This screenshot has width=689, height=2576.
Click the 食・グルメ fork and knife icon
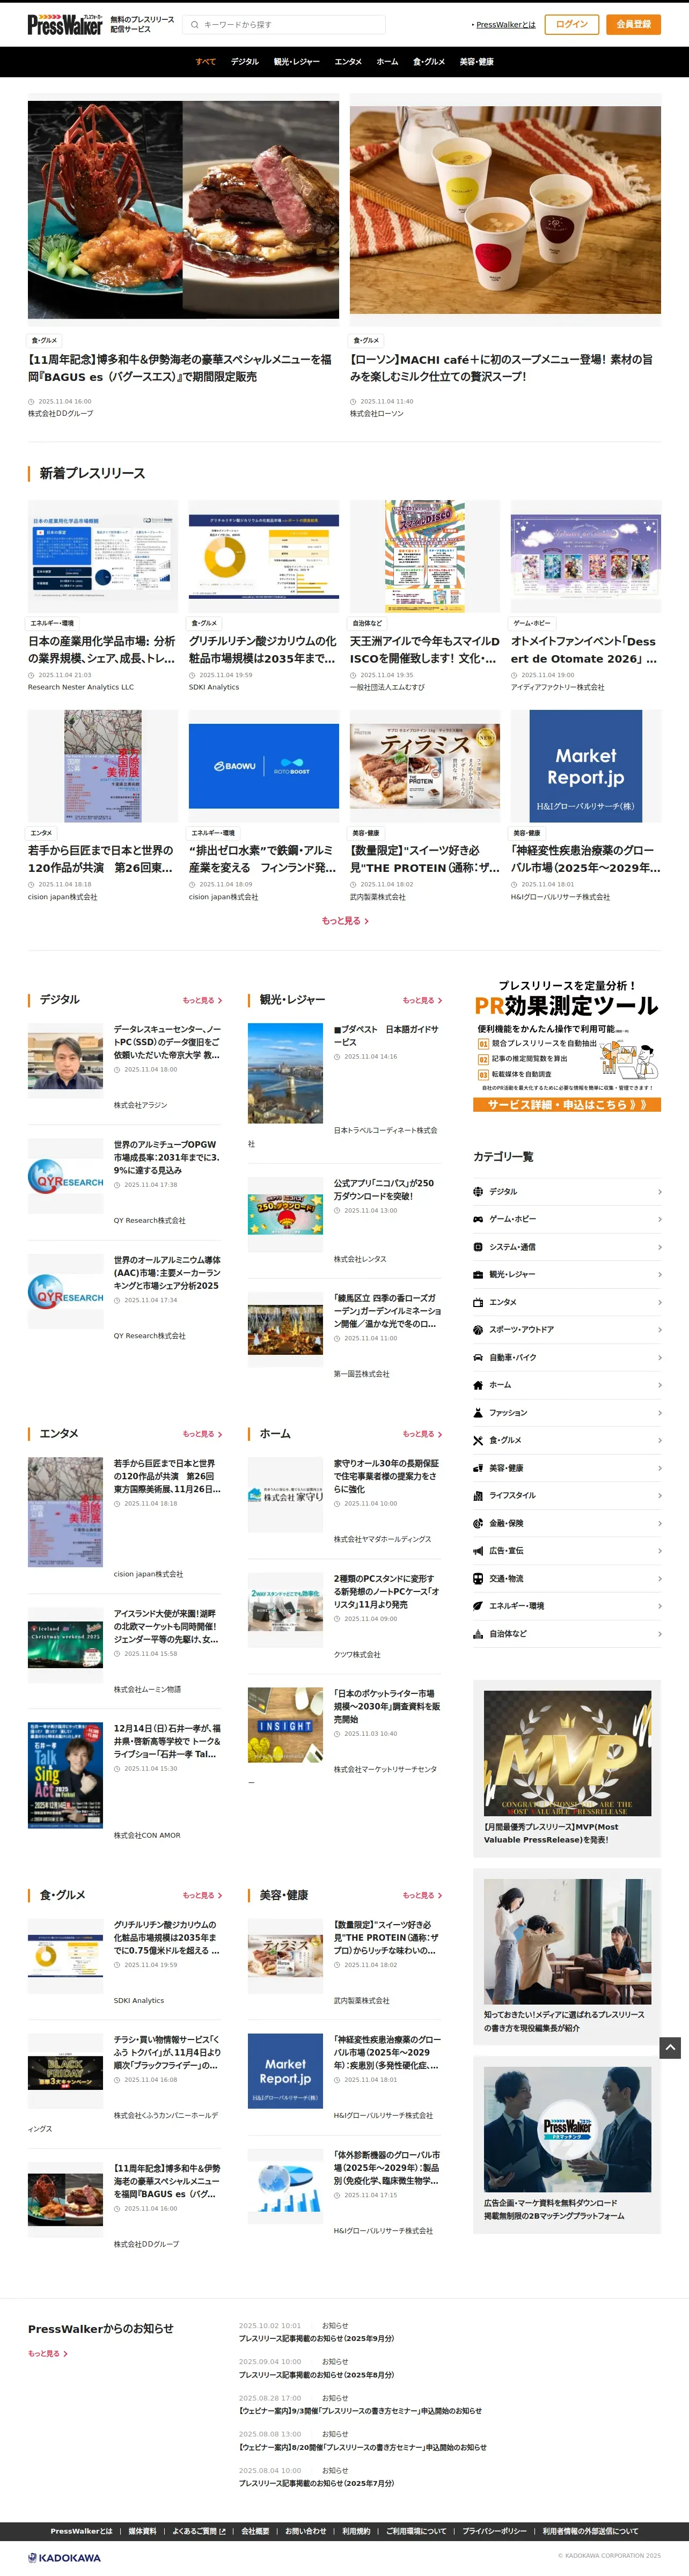coord(478,1440)
